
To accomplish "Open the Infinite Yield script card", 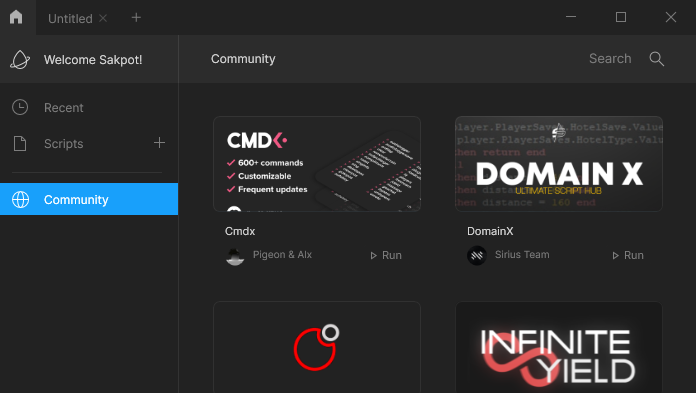I will pos(559,347).
